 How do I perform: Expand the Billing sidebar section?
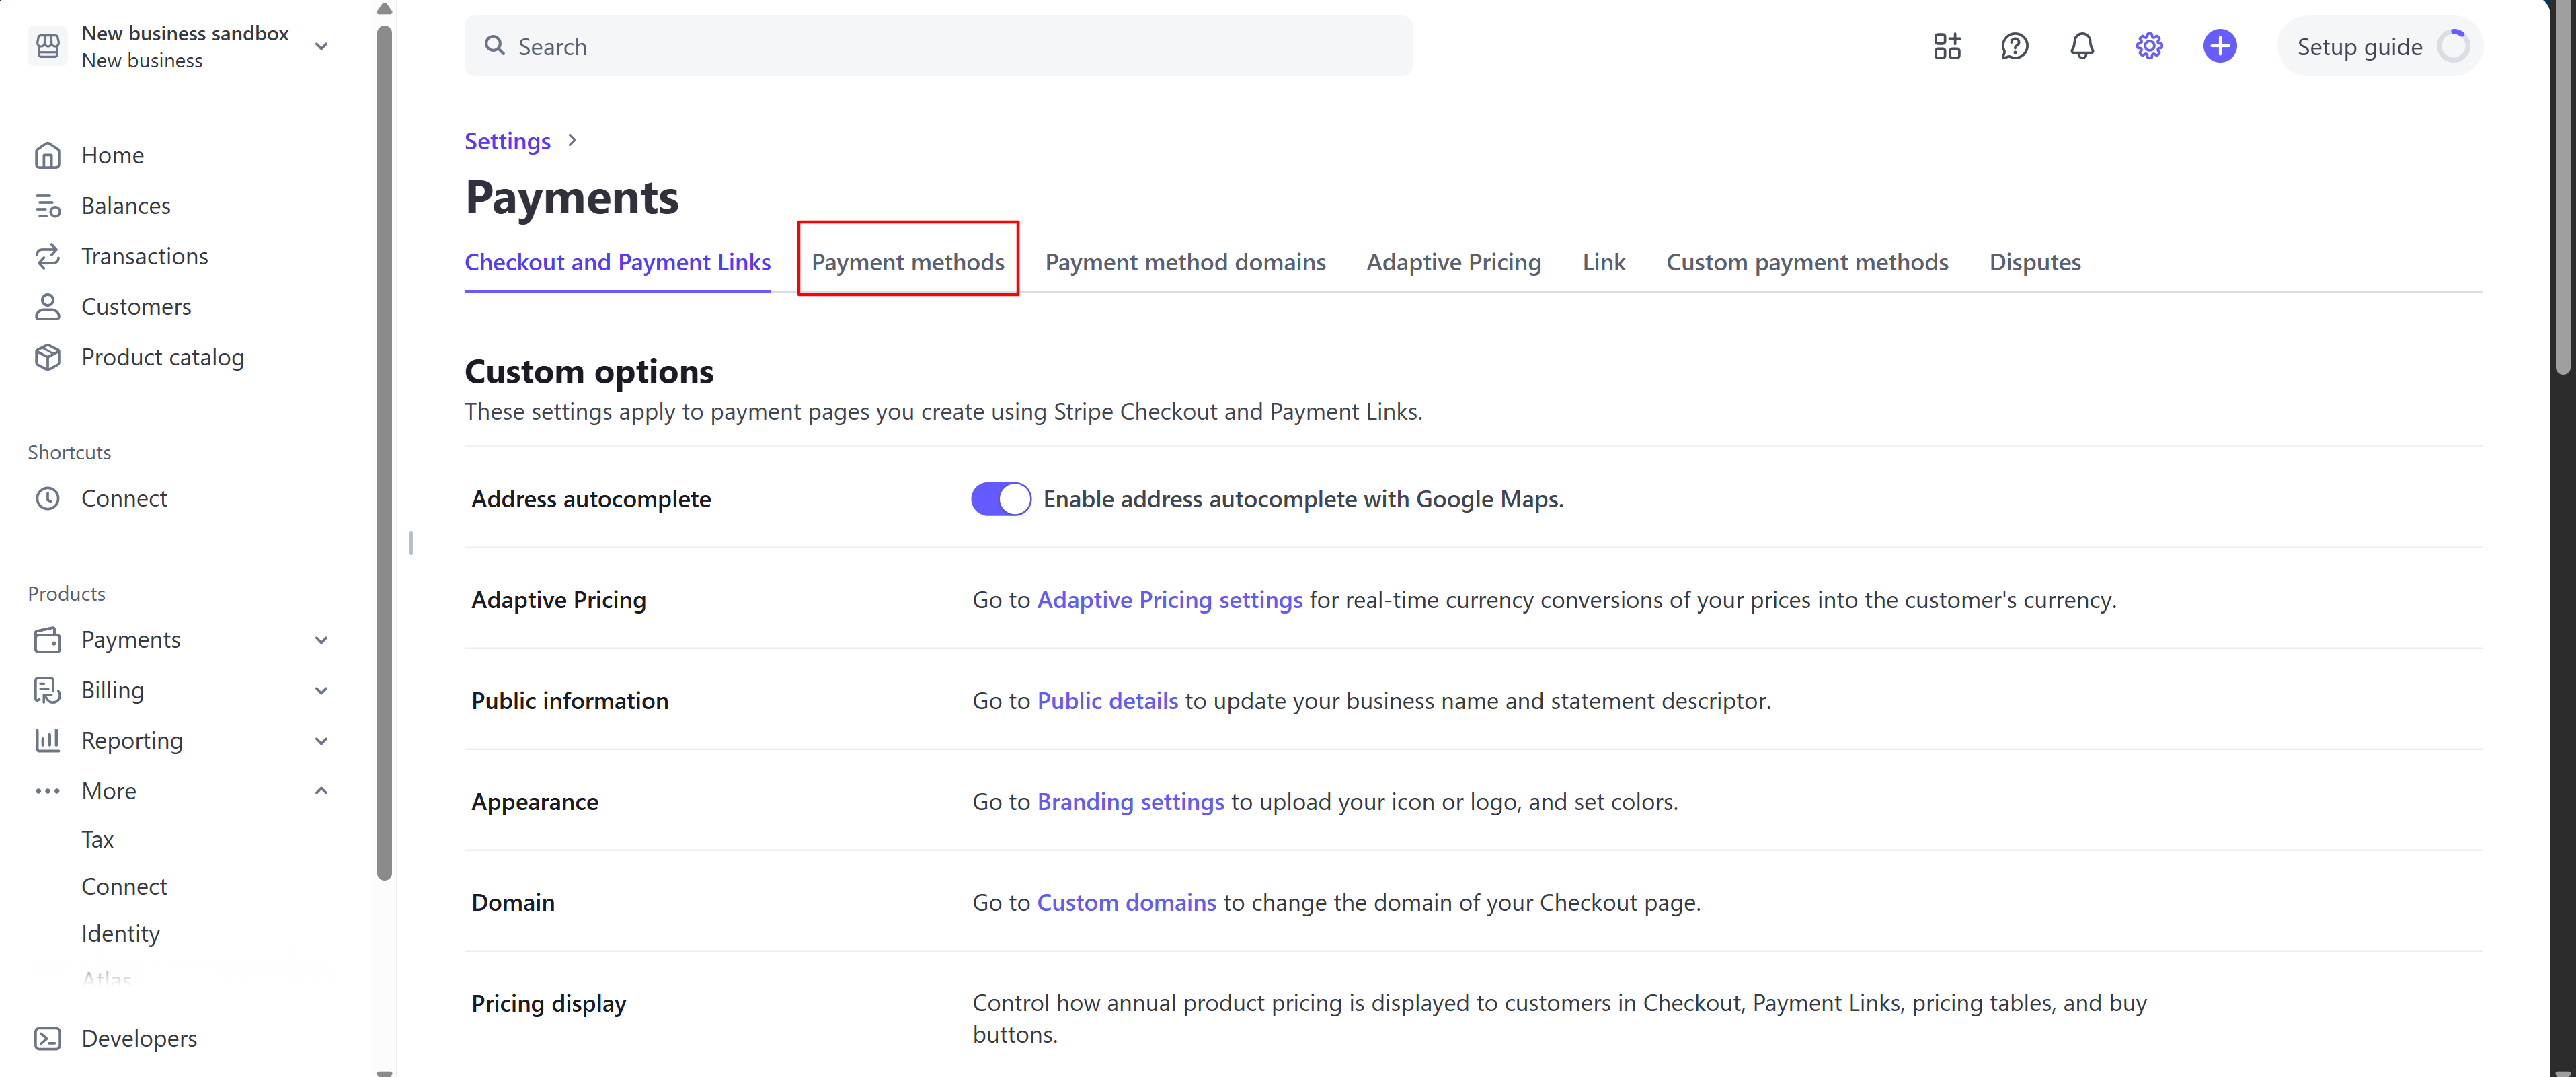point(321,690)
